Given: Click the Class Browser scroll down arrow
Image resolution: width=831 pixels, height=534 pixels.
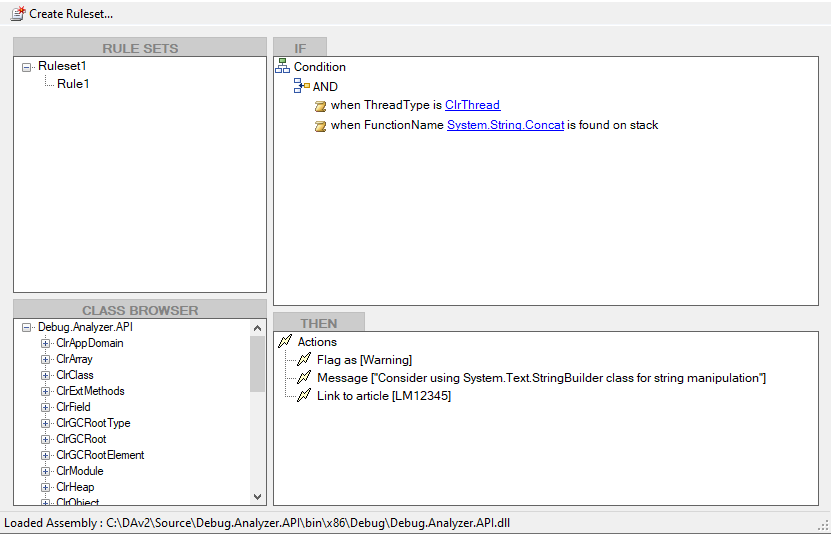Looking at the screenshot, I should 258,496.
